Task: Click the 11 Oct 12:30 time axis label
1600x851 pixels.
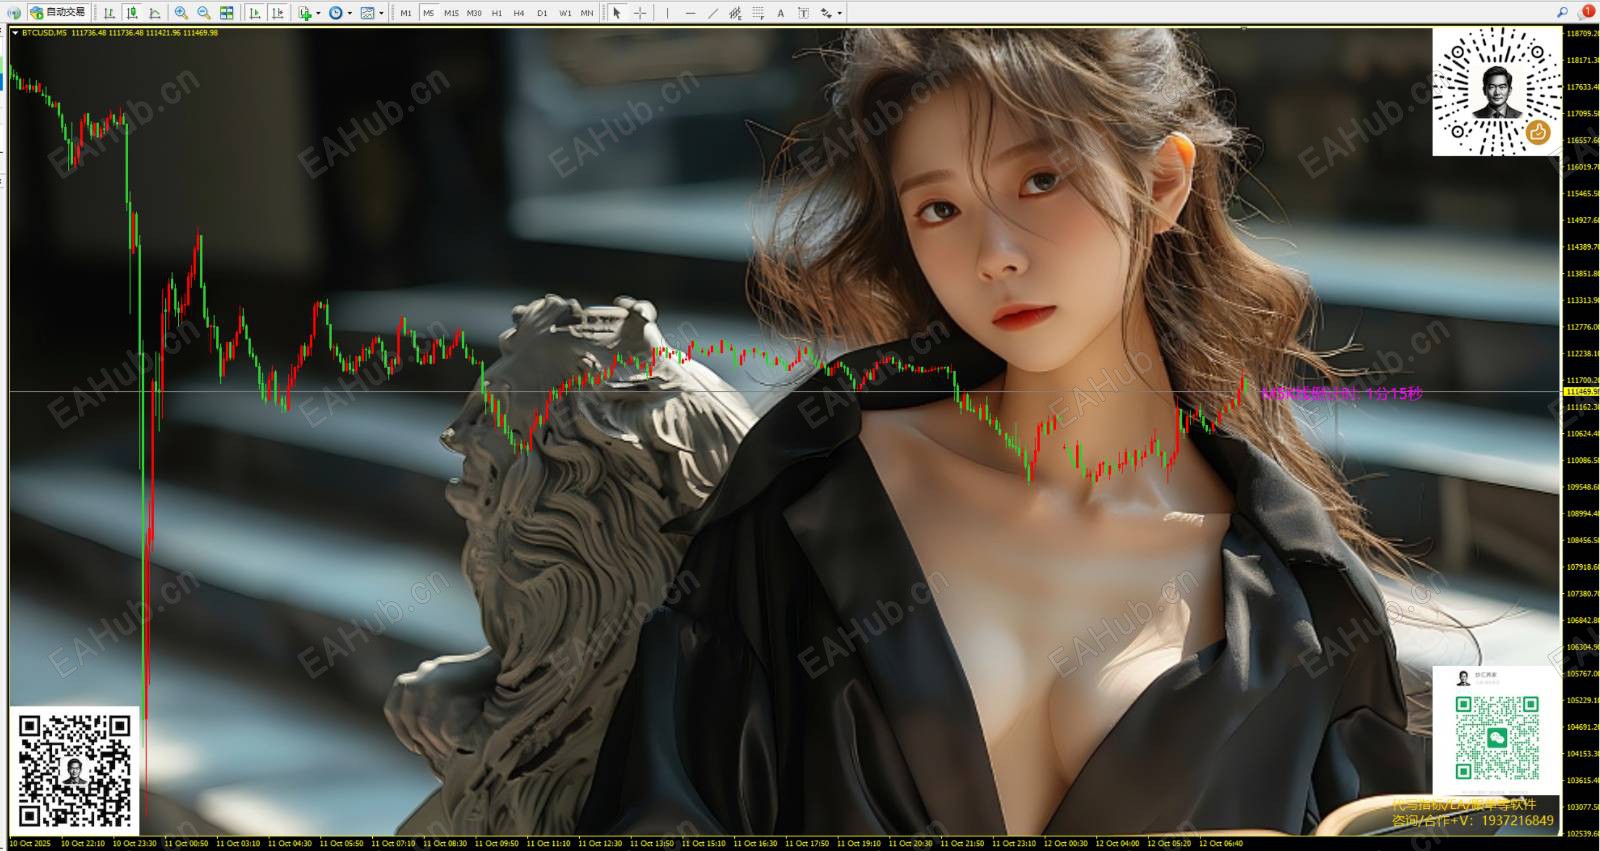Action: click(600, 844)
